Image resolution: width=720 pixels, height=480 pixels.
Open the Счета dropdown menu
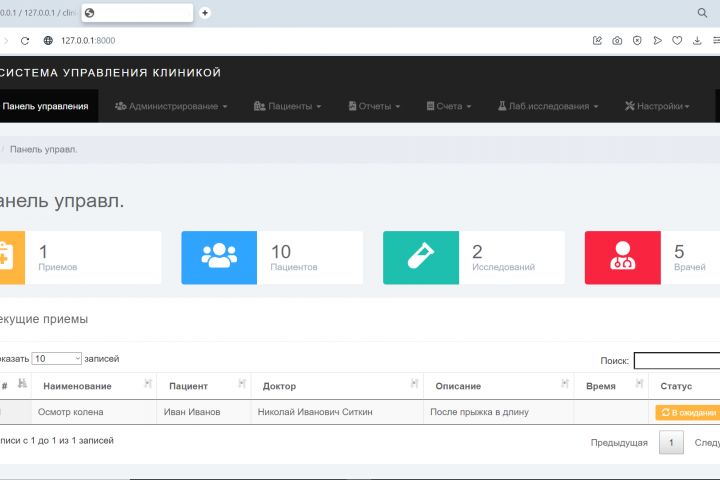point(449,106)
